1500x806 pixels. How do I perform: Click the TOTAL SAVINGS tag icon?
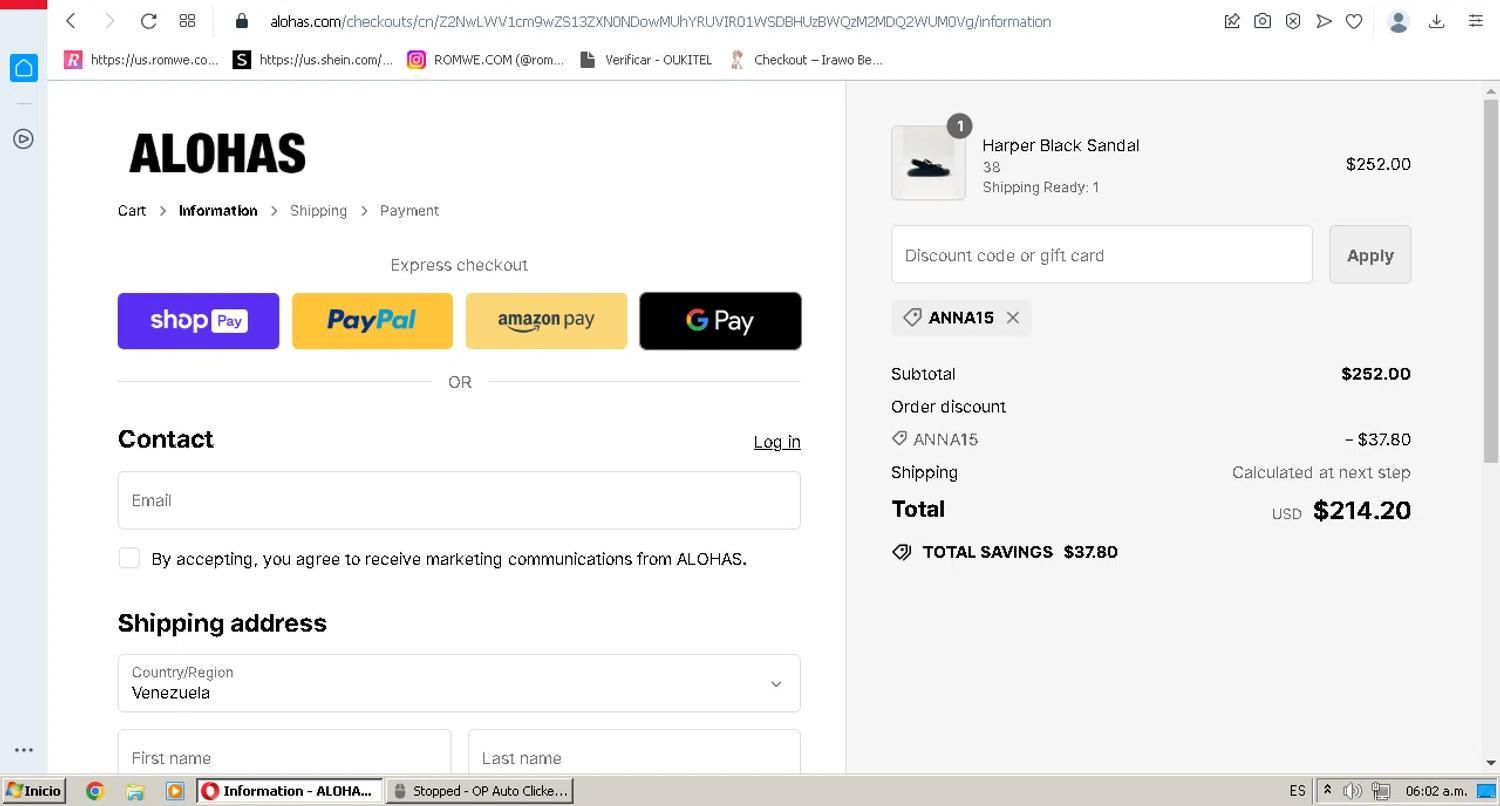pyautogui.click(x=902, y=552)
